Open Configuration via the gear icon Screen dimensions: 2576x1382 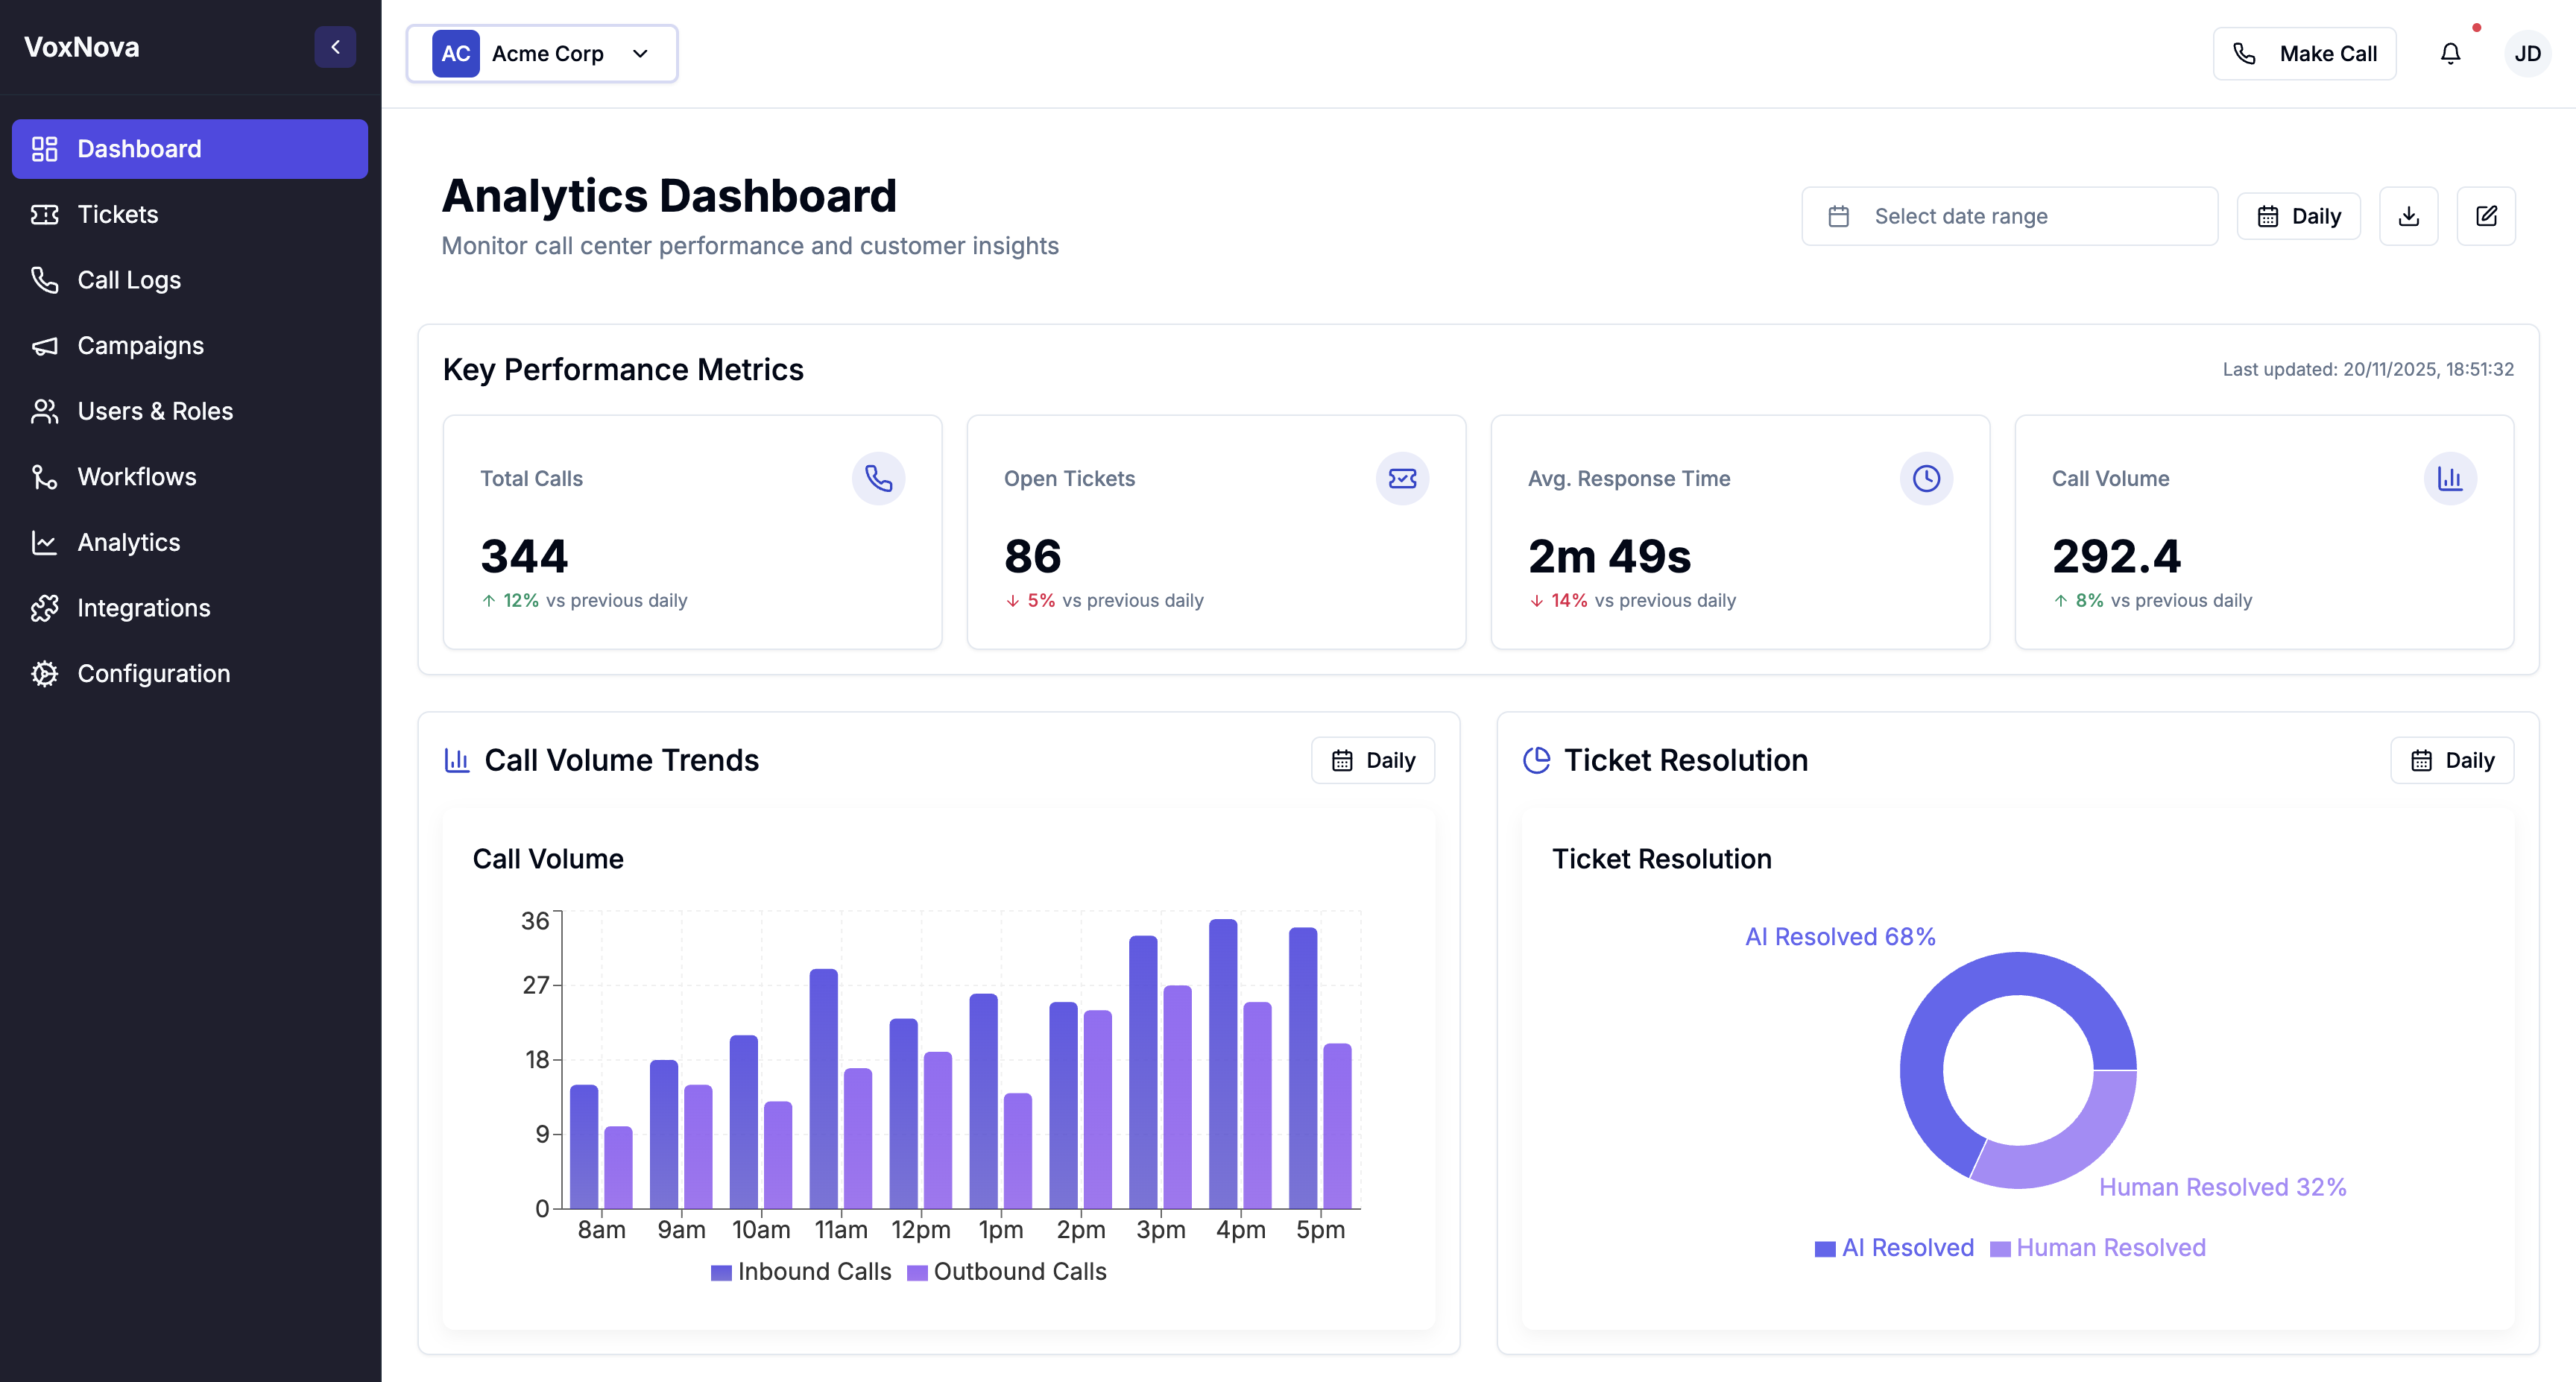(46, 673)
